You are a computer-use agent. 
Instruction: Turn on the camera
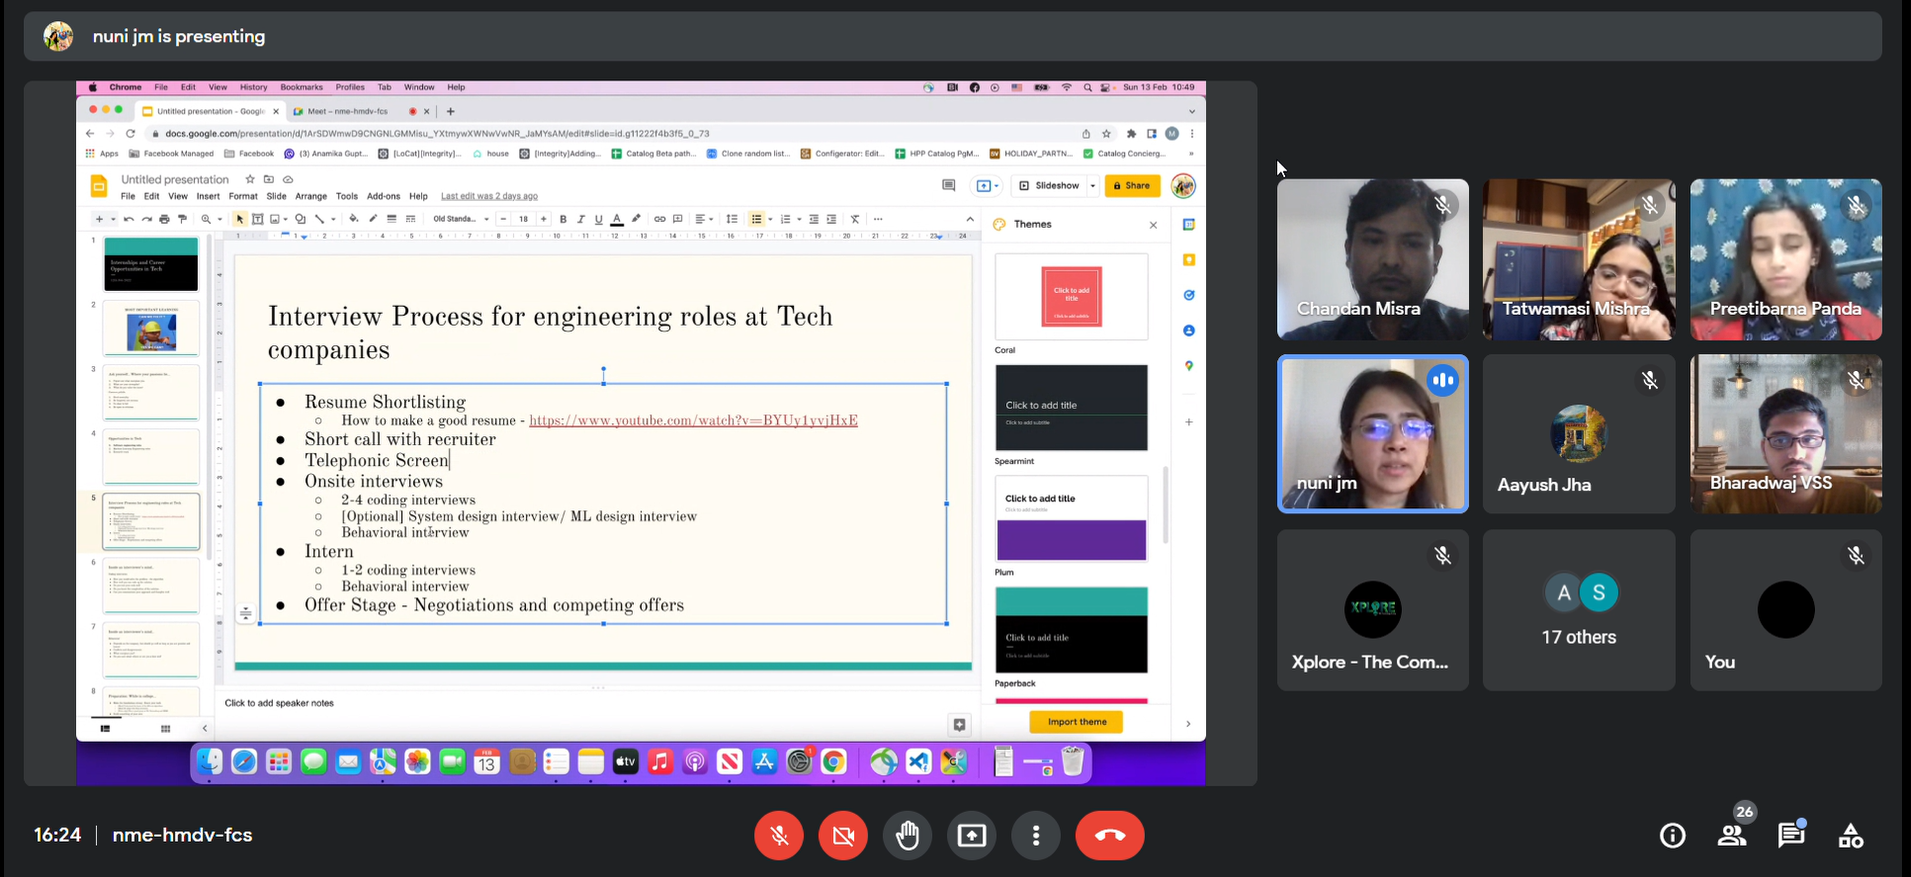click(843, 835)
